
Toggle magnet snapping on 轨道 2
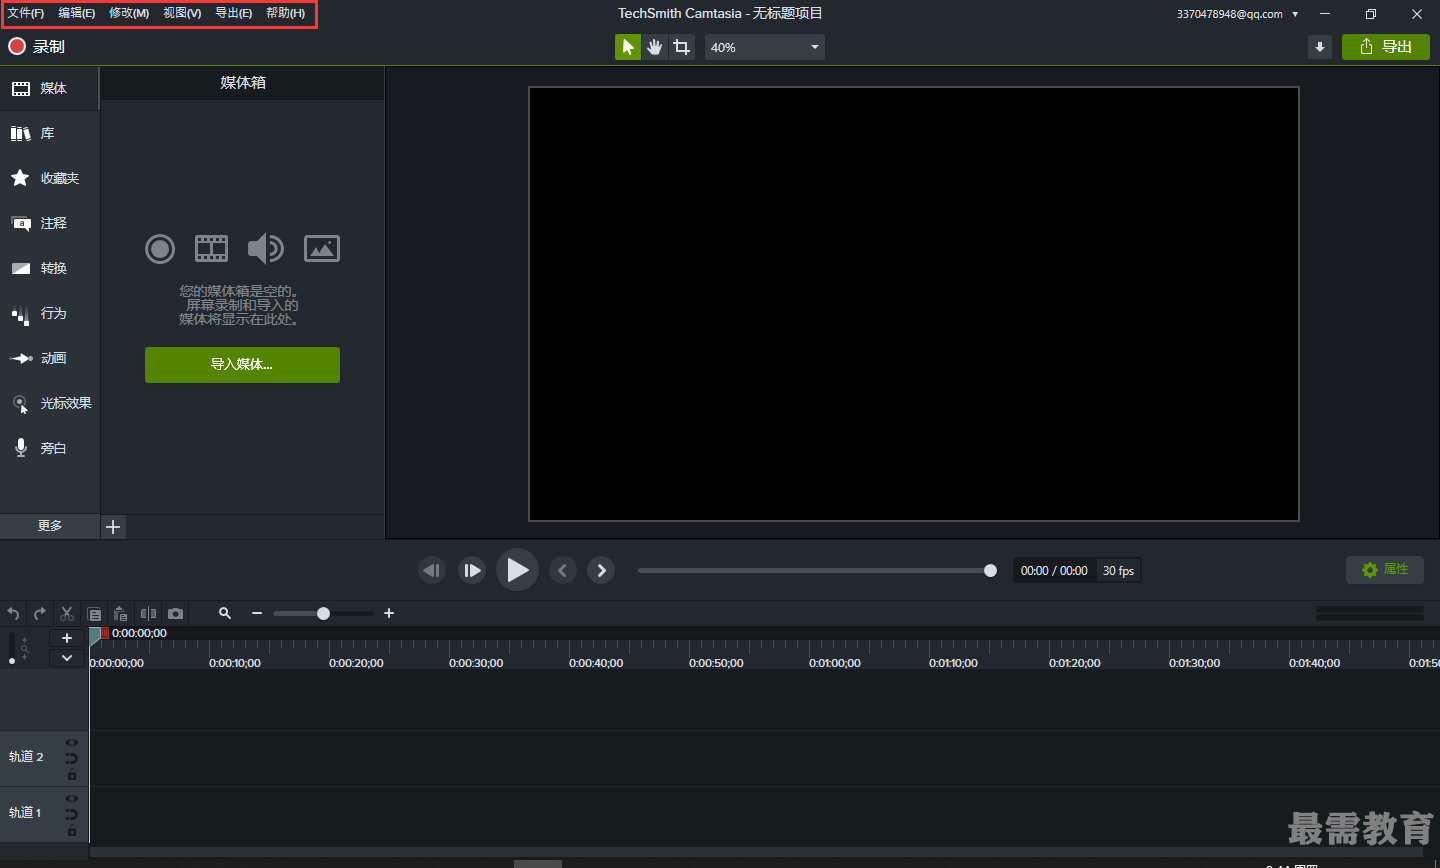tap(72, 758)
